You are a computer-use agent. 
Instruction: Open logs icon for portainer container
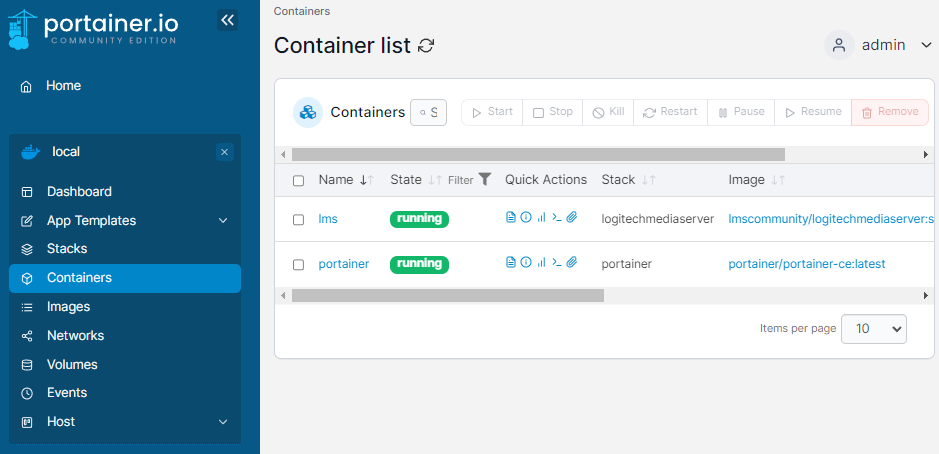(511, 262)
